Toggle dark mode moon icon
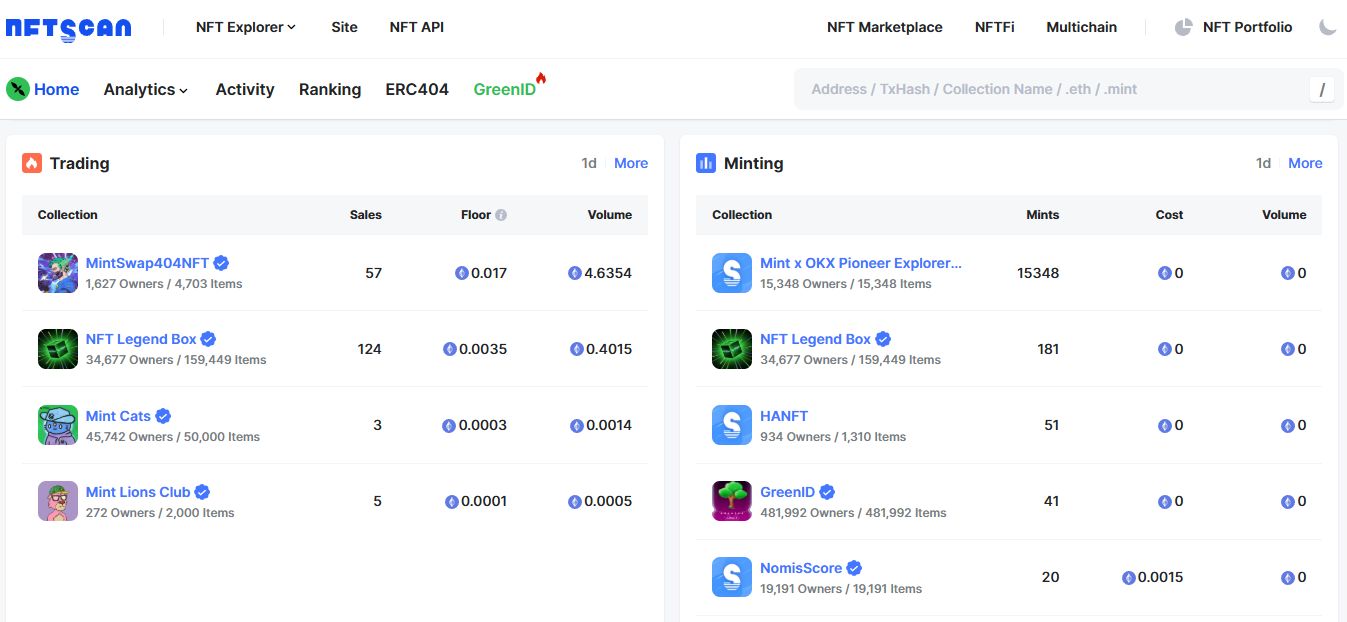The height and width of the screenshot is (622, 1347). 1327,27
